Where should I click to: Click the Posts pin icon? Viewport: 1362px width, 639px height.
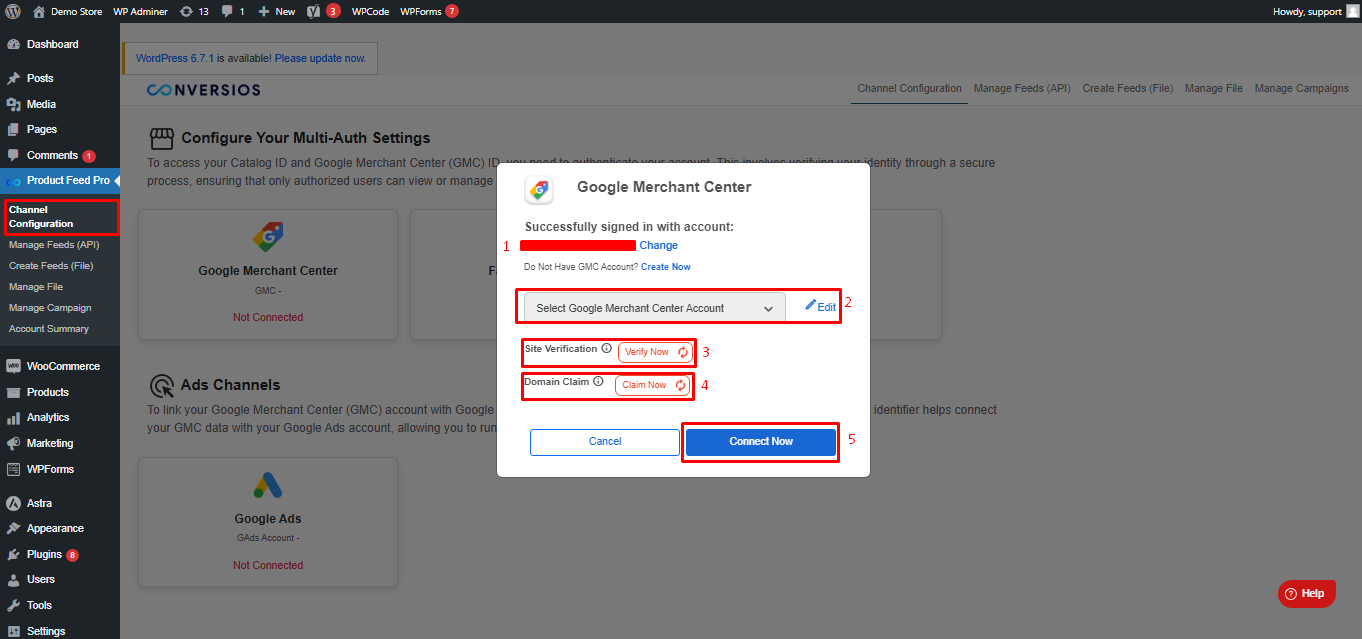tap(14, 78)
